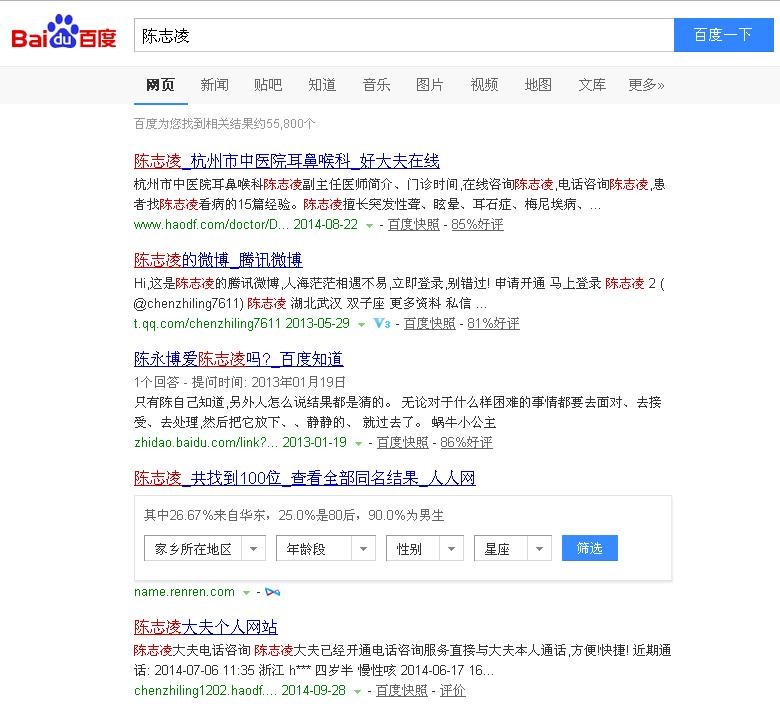Click inside the search box containing 陈志凌
Image resolution: width=780 pixels, height=704 pixels.
[x=404, y=35]
